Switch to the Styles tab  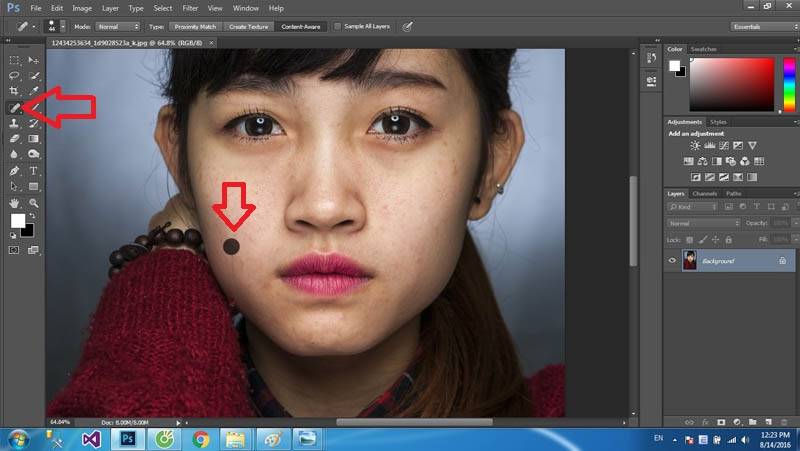tap(718, 122)
